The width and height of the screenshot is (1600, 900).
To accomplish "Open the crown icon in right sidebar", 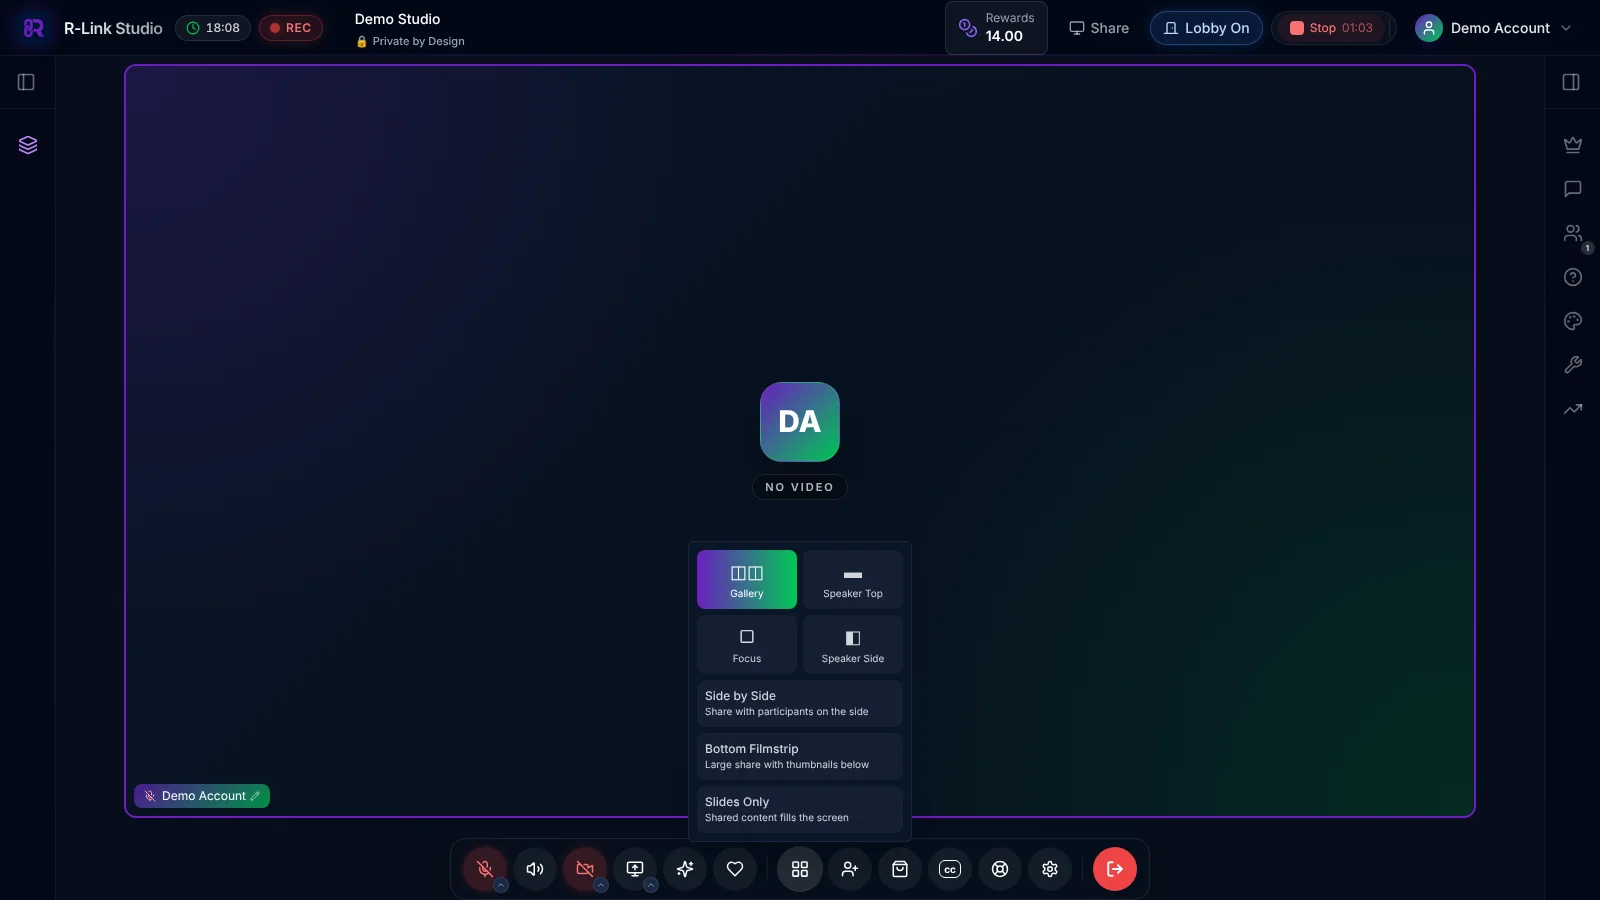I will pos(1573,145).
